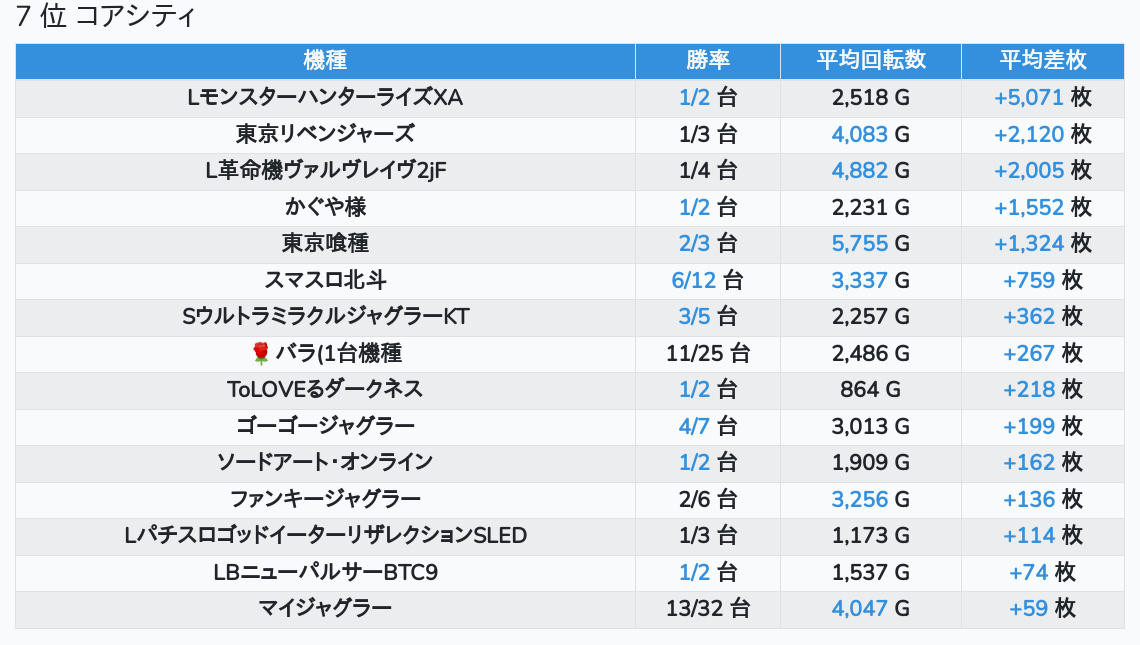Click the 11/25 win rate cell

(708, 353)
